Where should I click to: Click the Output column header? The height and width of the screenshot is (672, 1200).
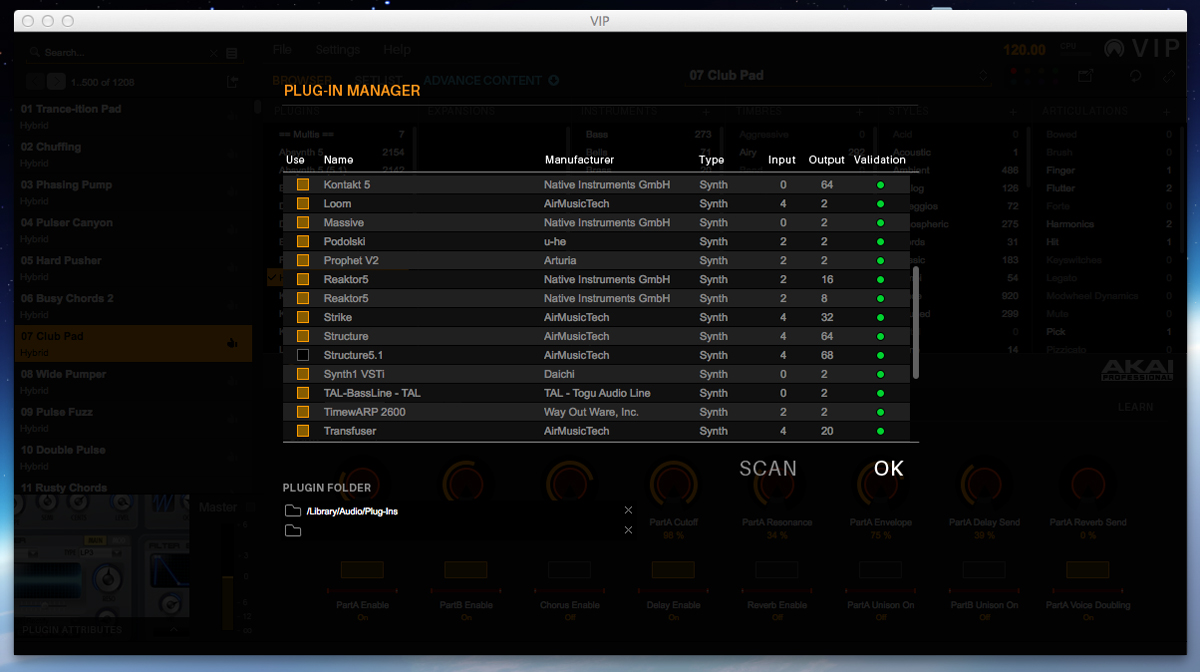pyautogui.click(x=827, y=160)
